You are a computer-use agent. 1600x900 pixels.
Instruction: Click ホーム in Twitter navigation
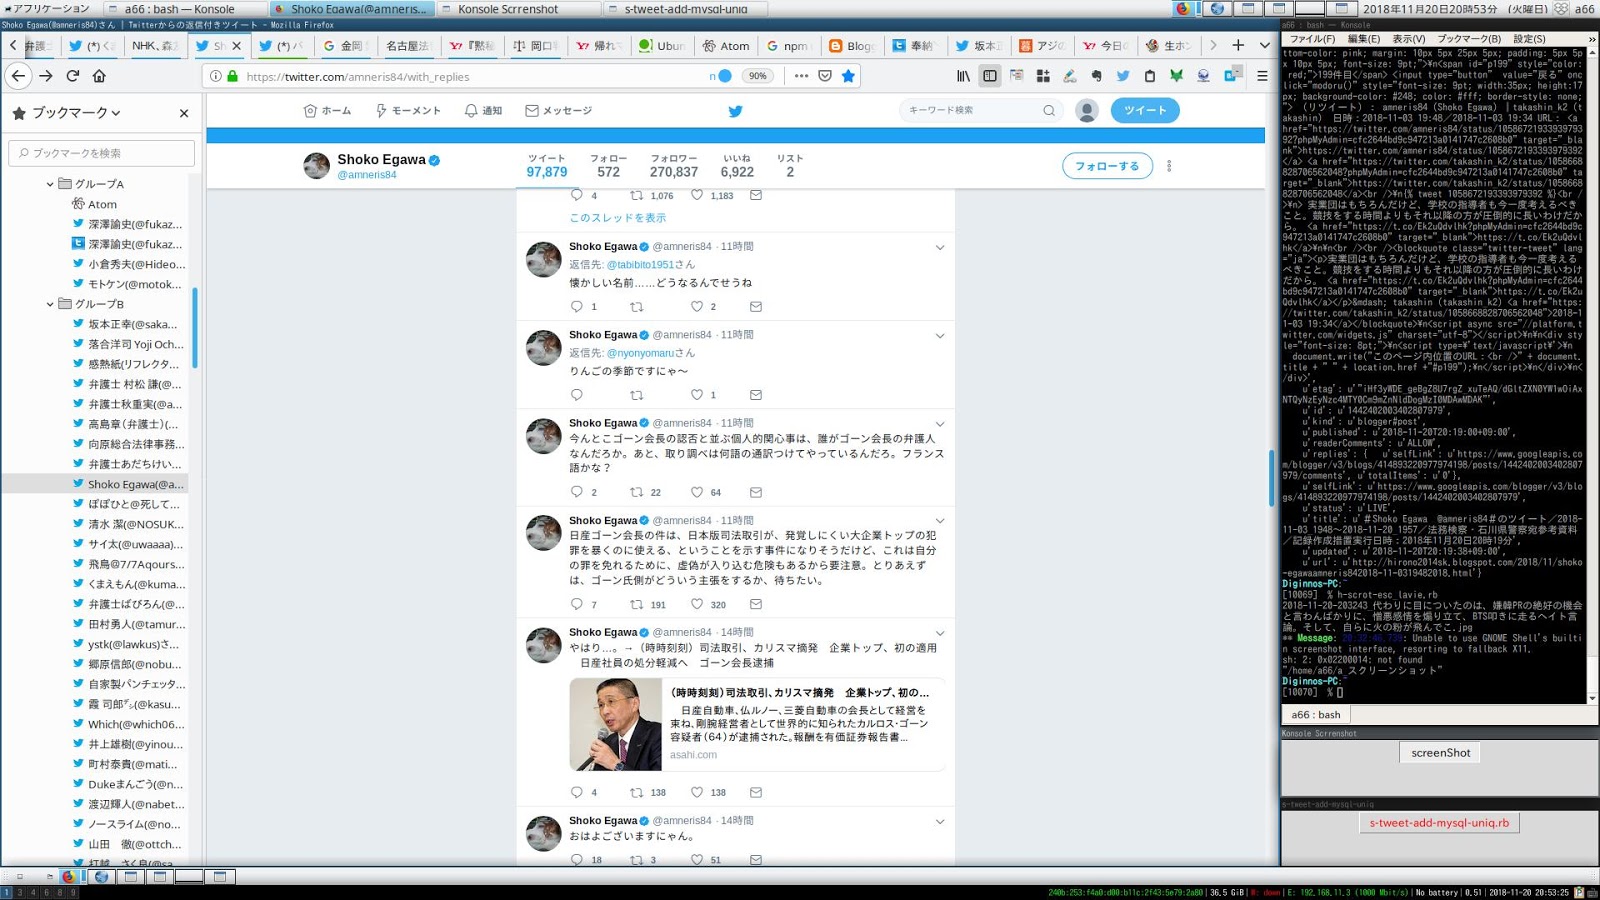point(327,111)
